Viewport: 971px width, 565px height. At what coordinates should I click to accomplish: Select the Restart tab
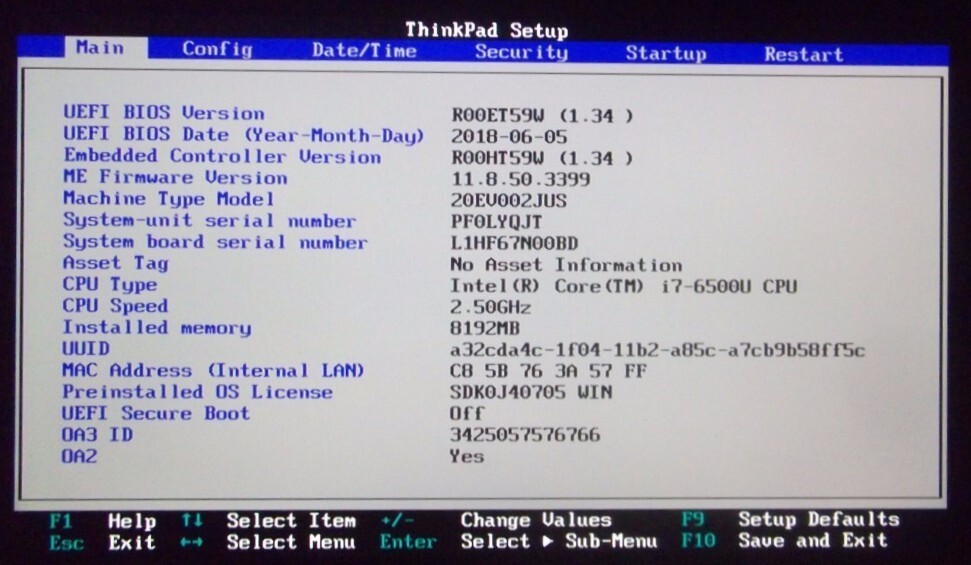tap(803, 55)
